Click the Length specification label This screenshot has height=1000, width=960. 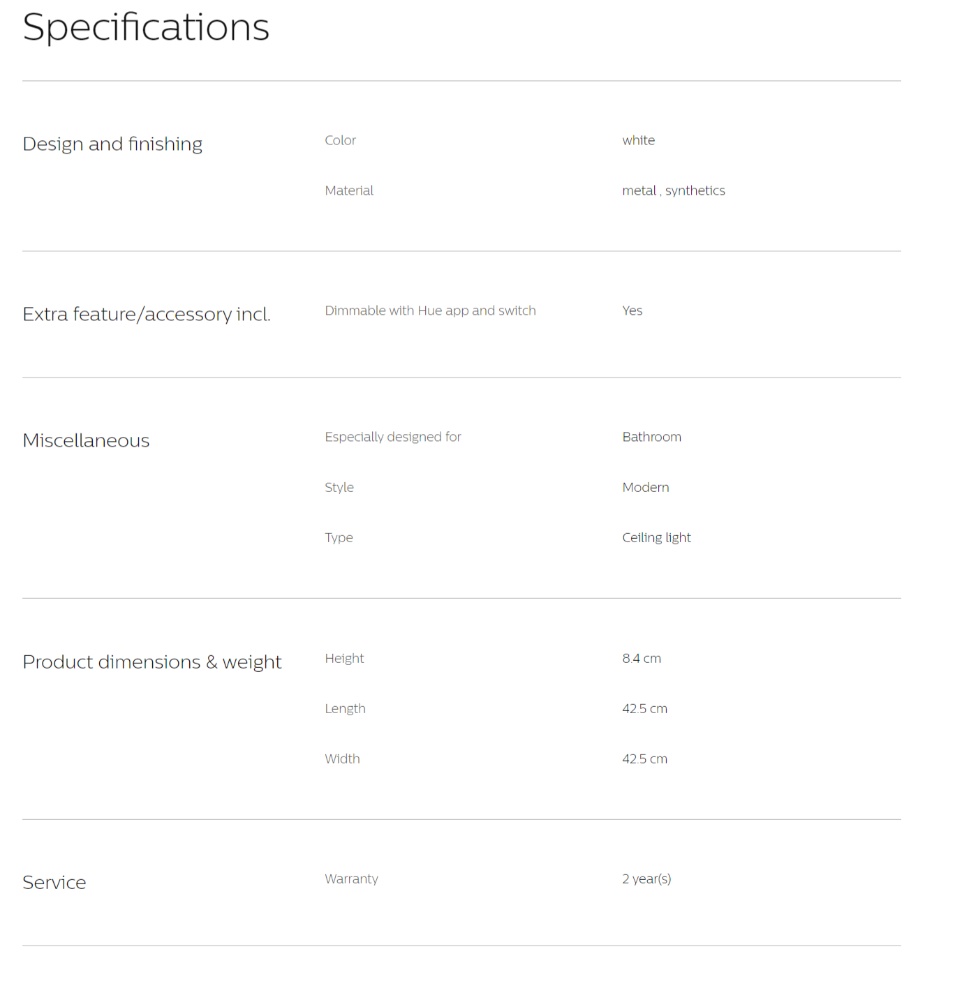[x=345, y=709]
